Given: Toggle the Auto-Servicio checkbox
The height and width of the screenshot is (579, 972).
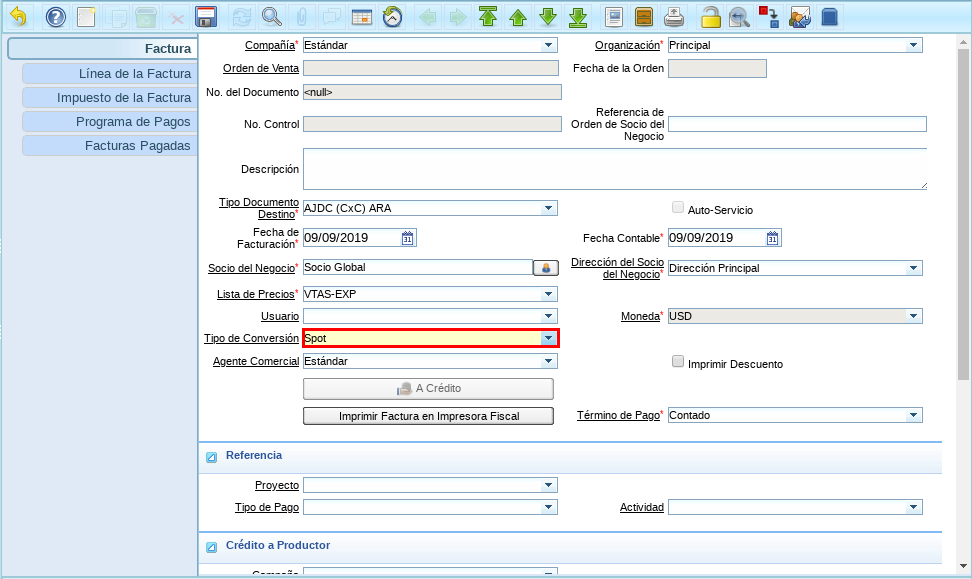Looking at the screenshot, I should [x=678, y=208].
